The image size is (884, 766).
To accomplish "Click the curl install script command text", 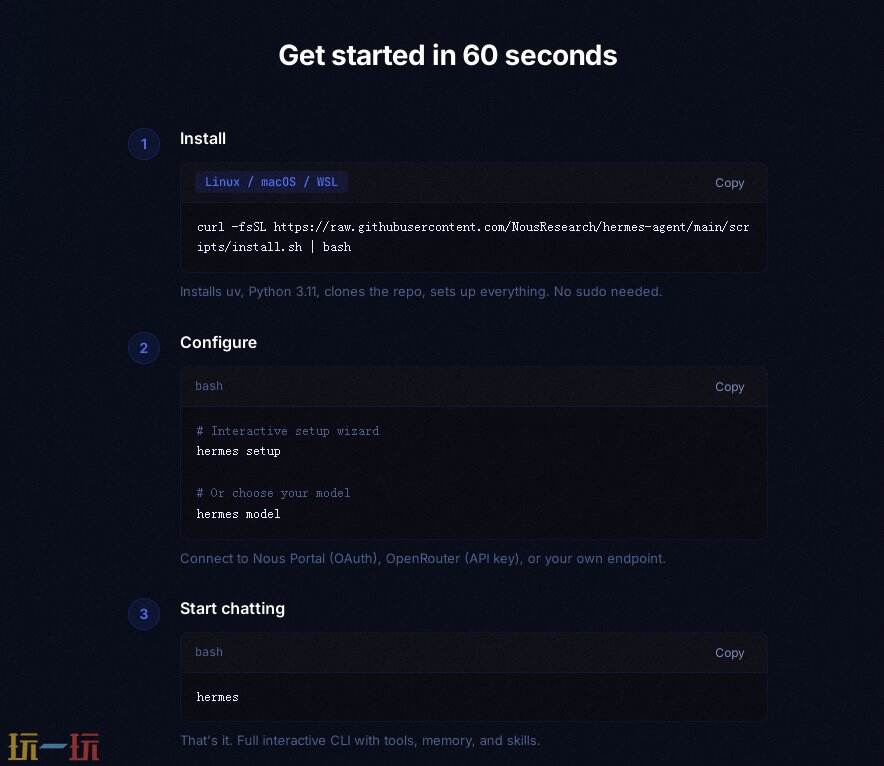I will (473, 237).
